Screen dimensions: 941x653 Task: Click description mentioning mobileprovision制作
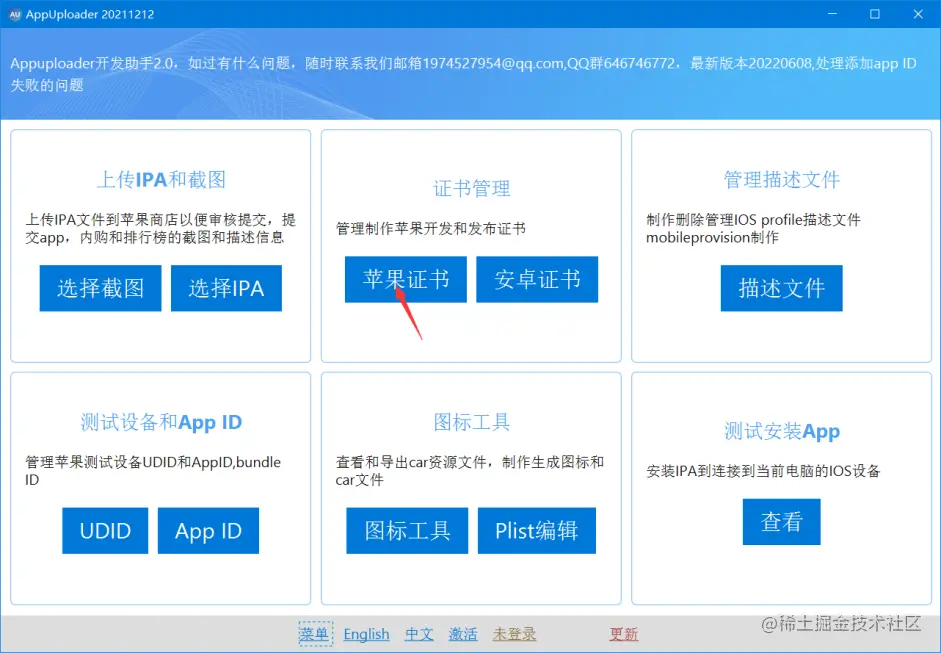753,229
